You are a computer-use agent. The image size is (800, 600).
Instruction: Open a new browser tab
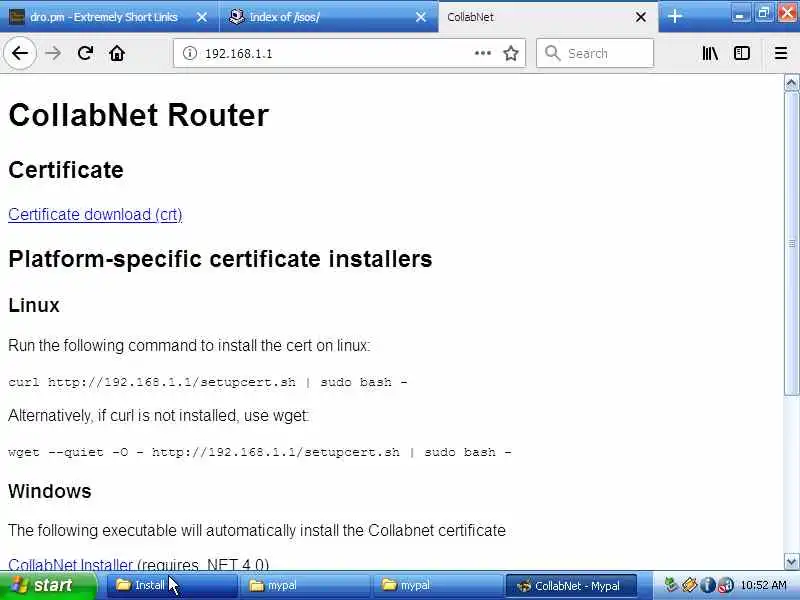(x=674, y=16)
